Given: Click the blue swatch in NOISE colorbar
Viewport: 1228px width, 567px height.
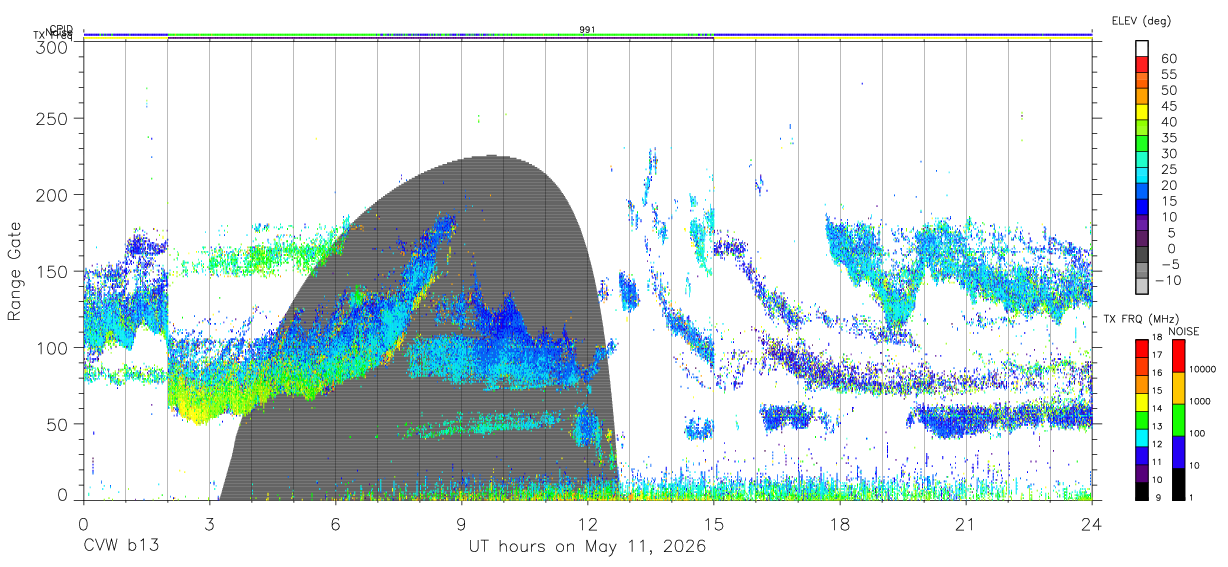Looking at the screenshot, I should pyautogui.click(x=1178, y=452).
